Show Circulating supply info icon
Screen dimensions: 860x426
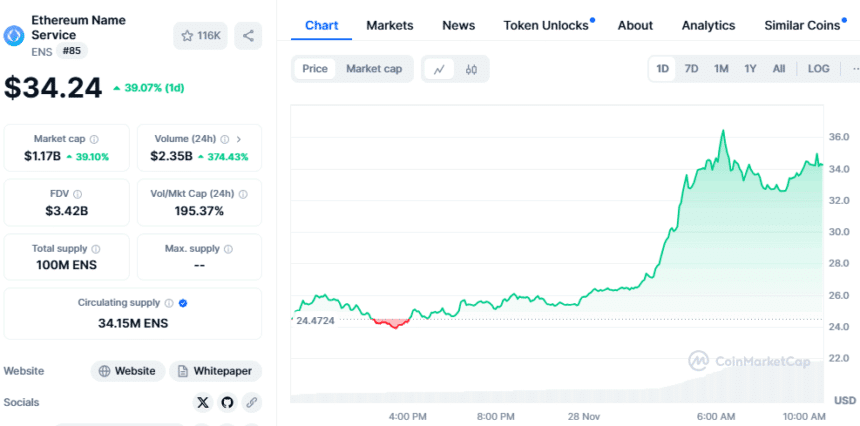click(169, 303)
